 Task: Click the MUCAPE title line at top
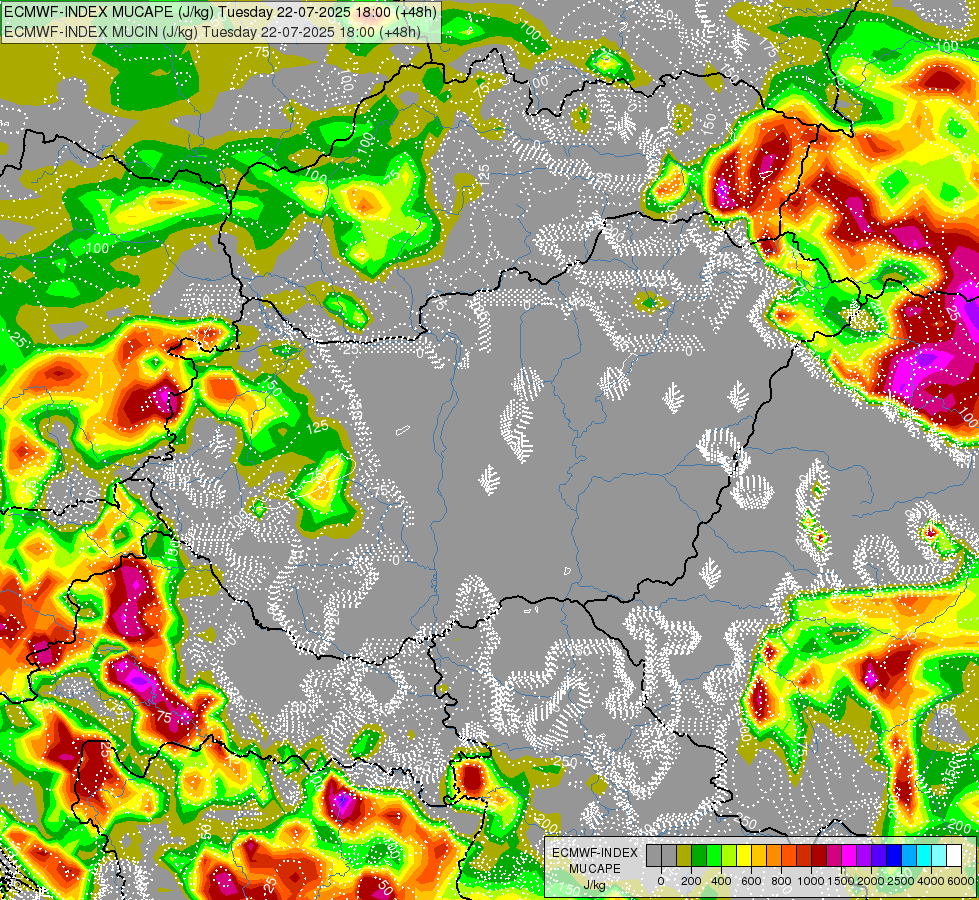coord(220,12)
